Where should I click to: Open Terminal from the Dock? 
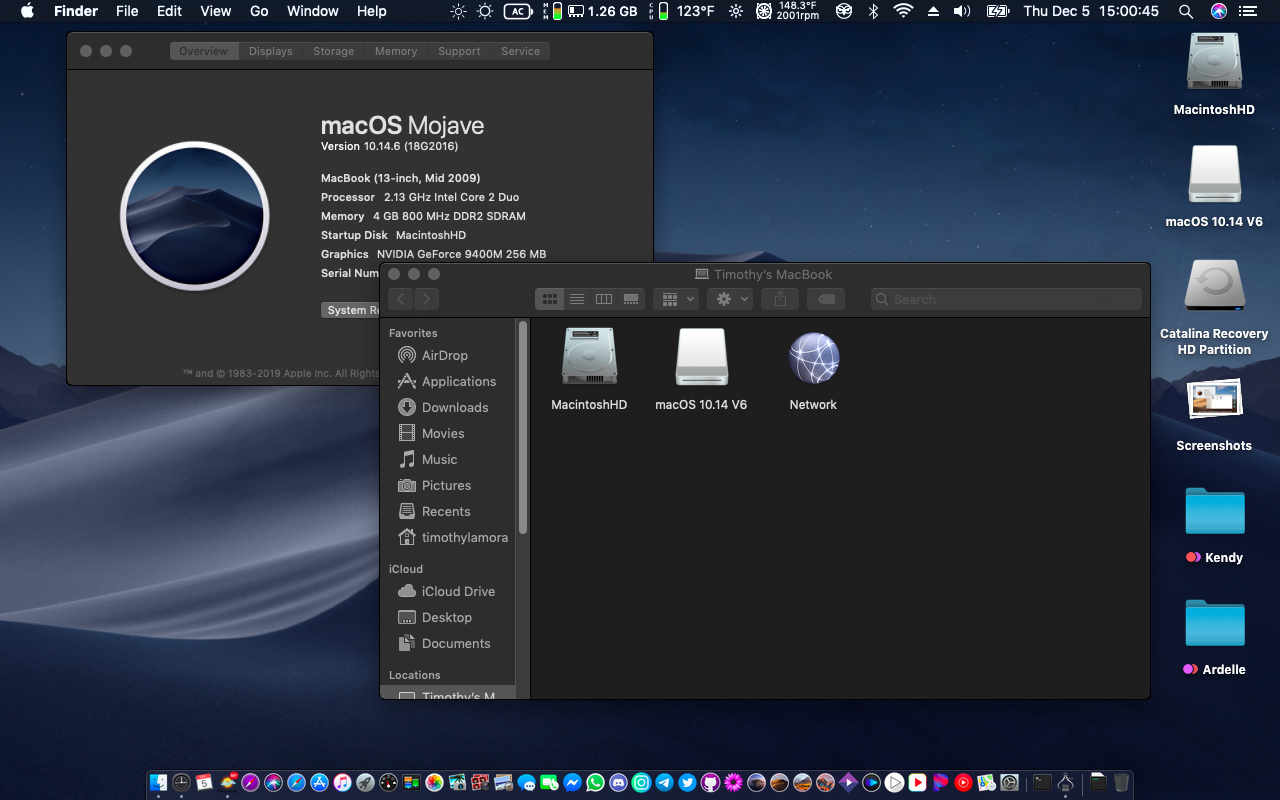1042,782
